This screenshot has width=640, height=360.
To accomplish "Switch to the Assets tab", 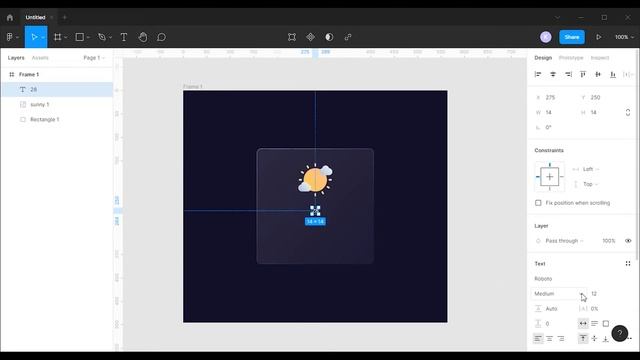I will pos(40,58).
